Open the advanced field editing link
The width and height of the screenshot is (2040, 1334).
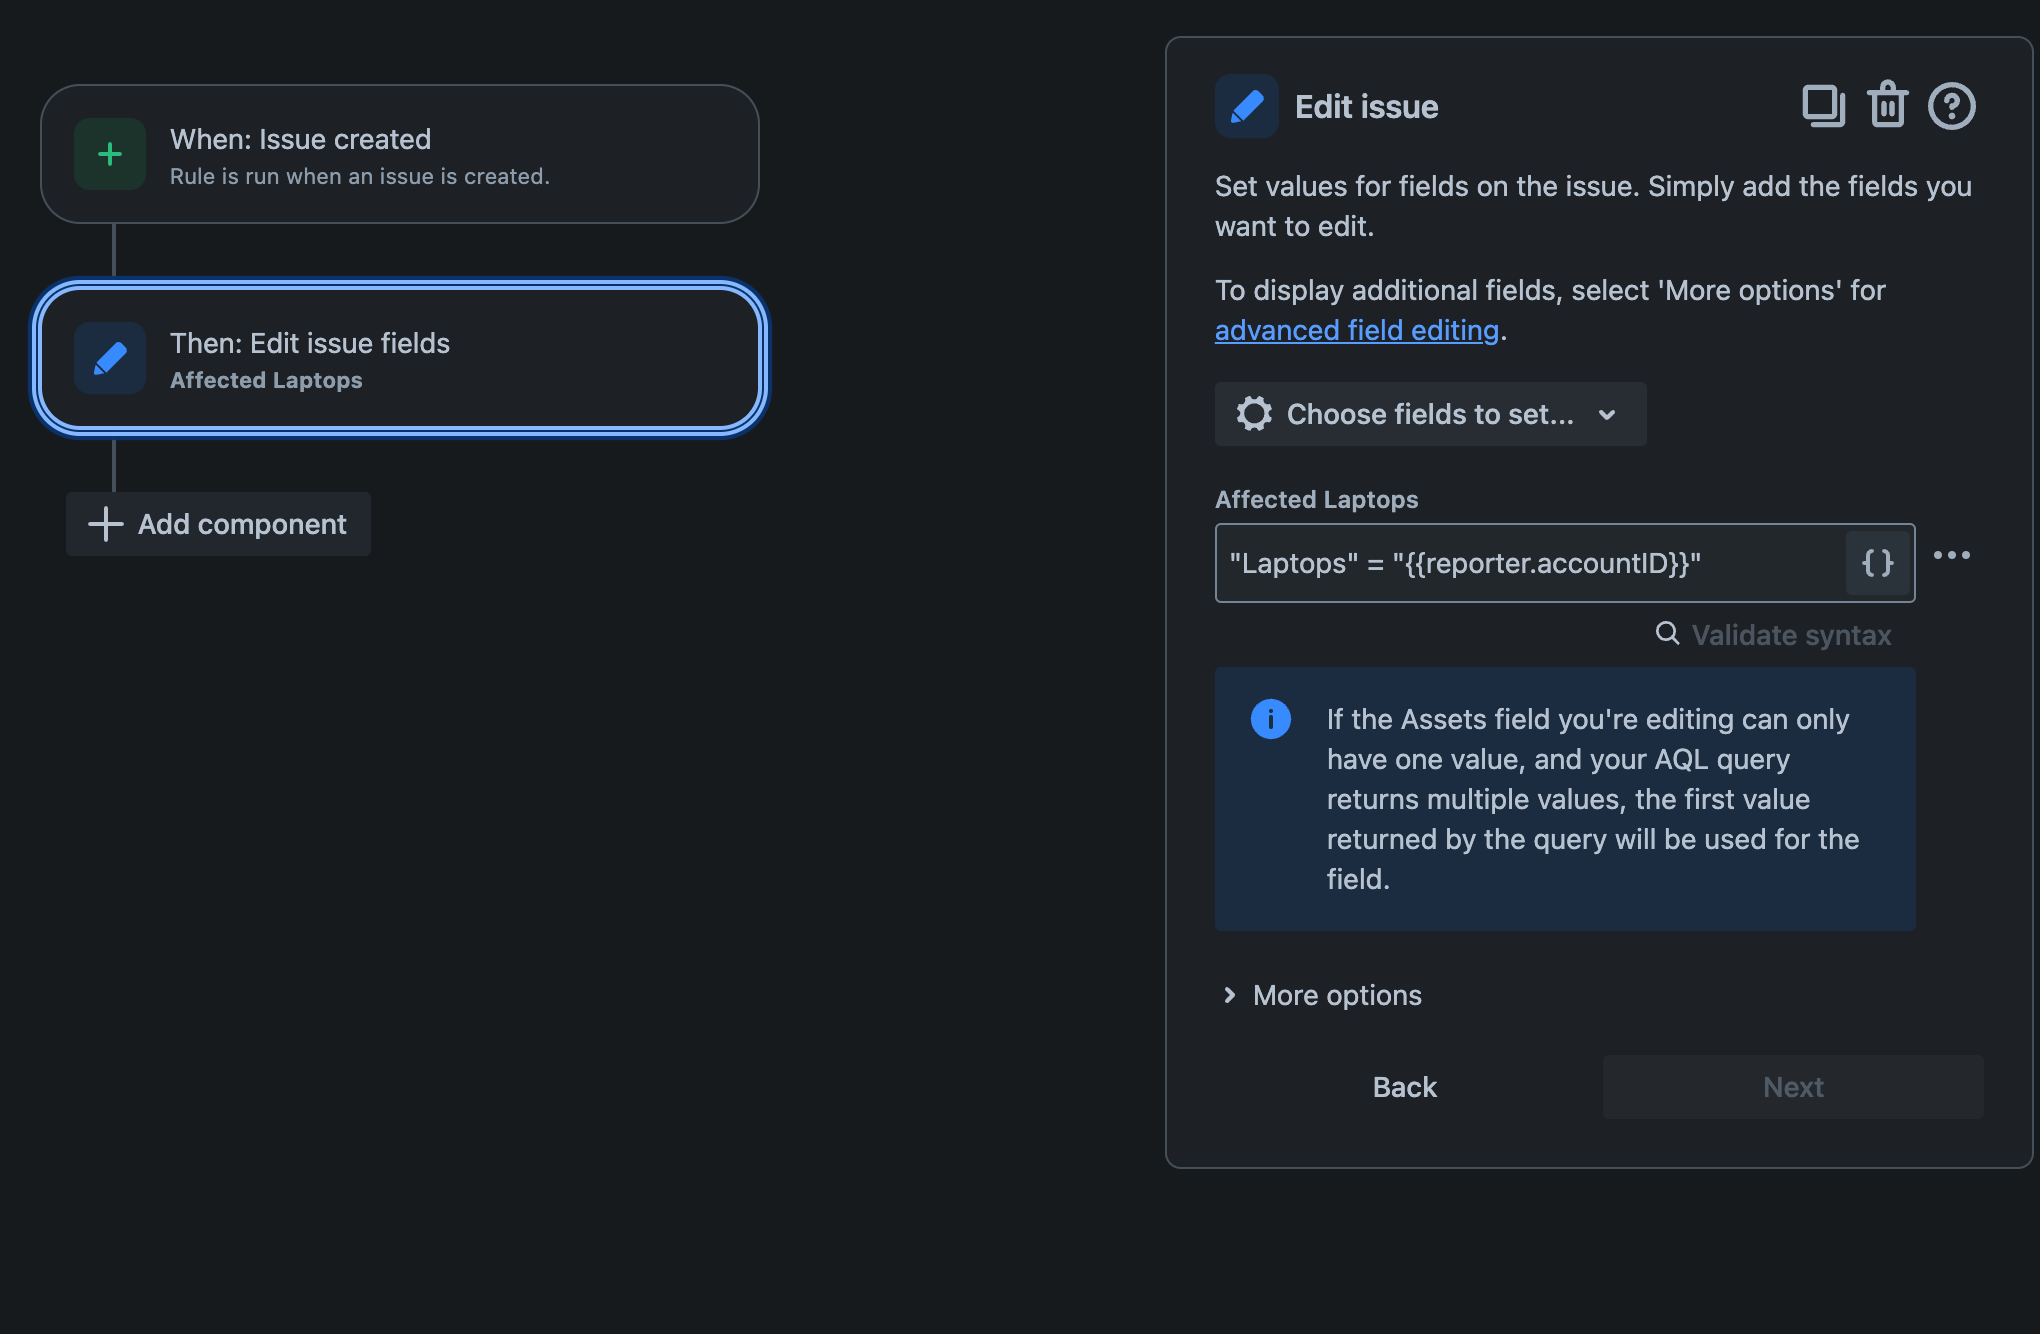click(x=1356, y=330)
